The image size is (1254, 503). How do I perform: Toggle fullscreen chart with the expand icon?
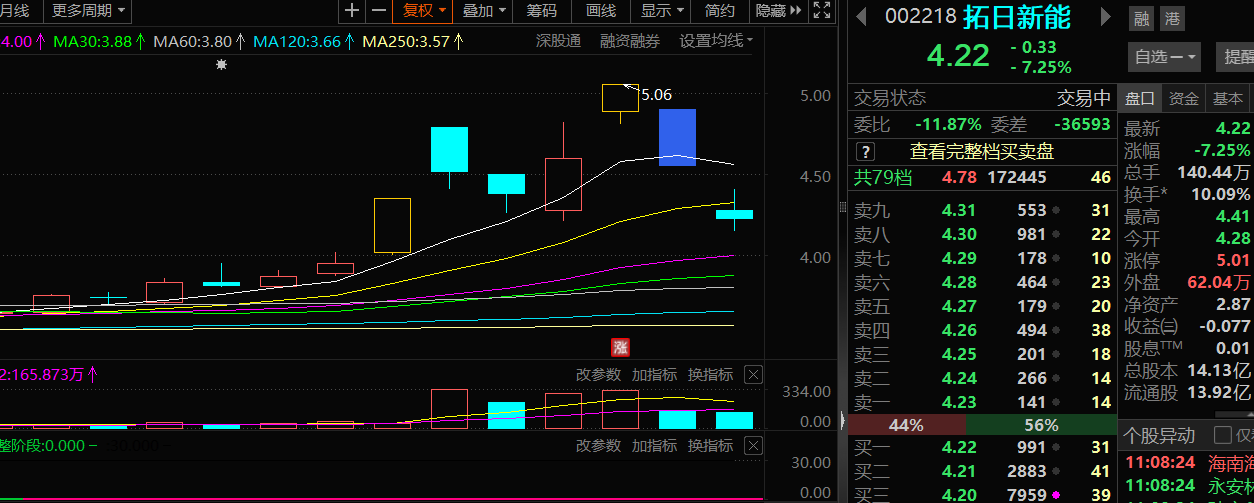click(x=821, y=11)
